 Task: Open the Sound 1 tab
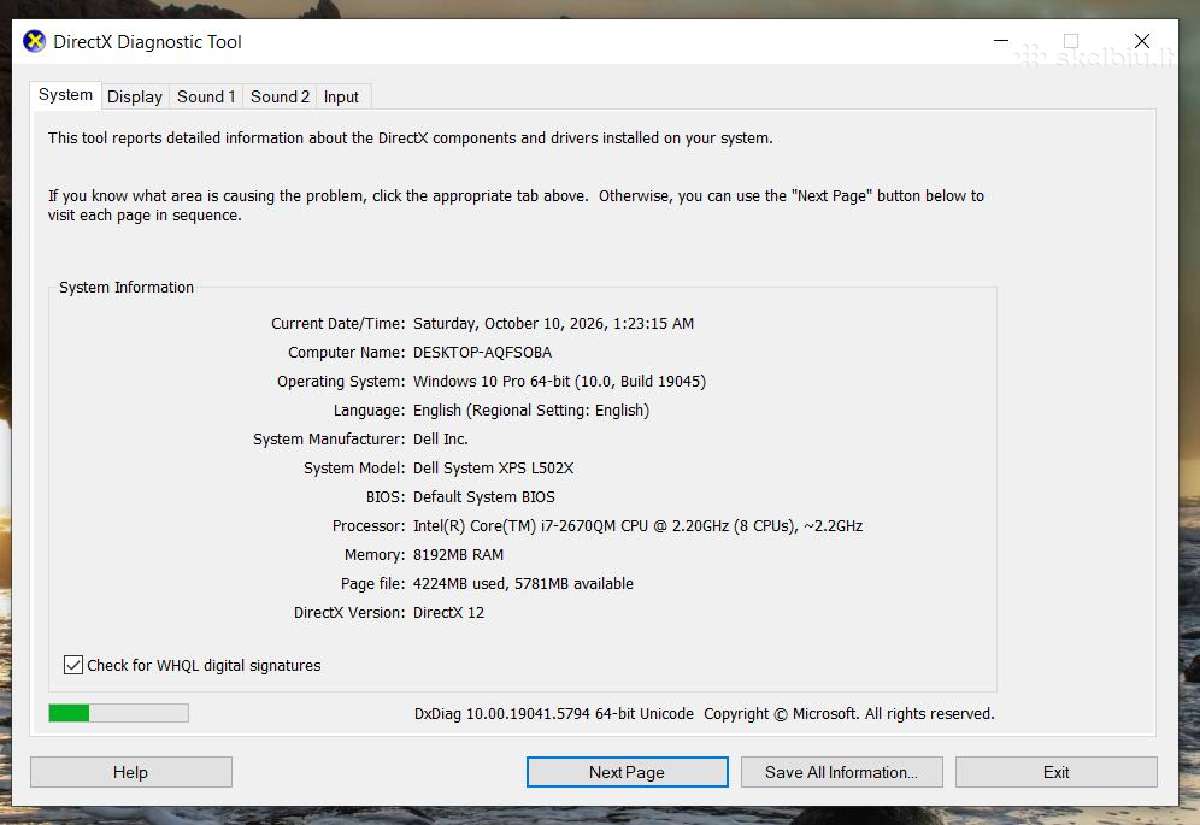click(x=206, y=97)
